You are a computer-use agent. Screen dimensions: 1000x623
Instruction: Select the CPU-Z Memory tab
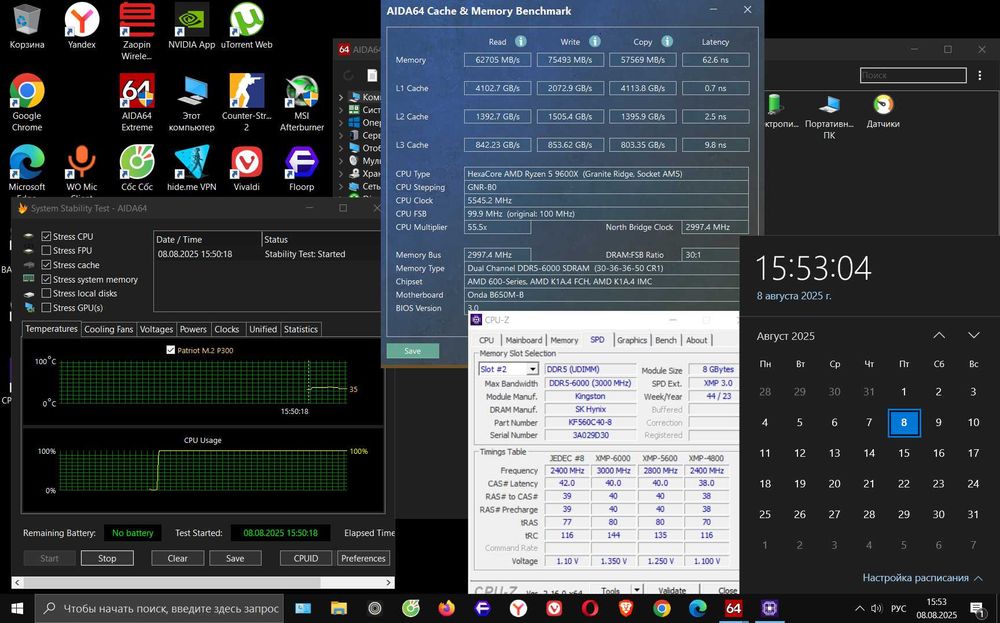[x=564, y=340]
